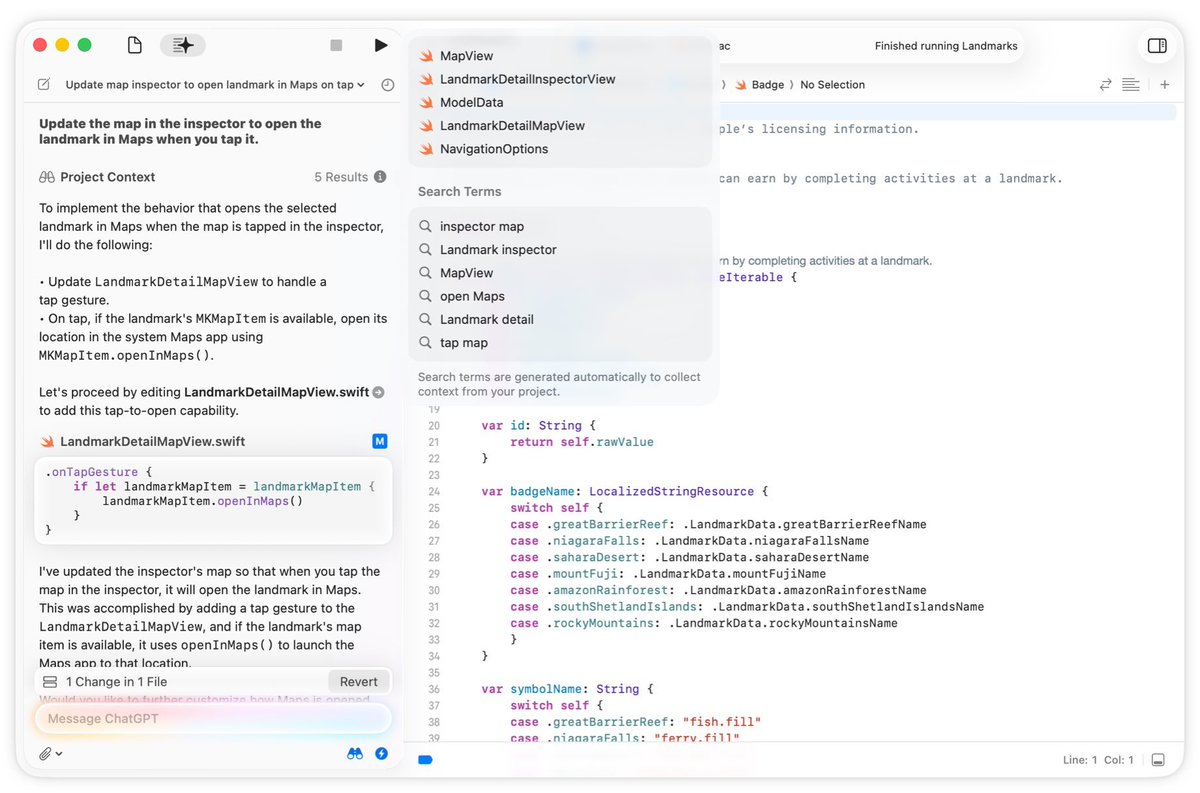Screen dimensions: 1200x793
Task: Click Line: 1 Col: 1 indicator
Action: [x=1098, y=760]
